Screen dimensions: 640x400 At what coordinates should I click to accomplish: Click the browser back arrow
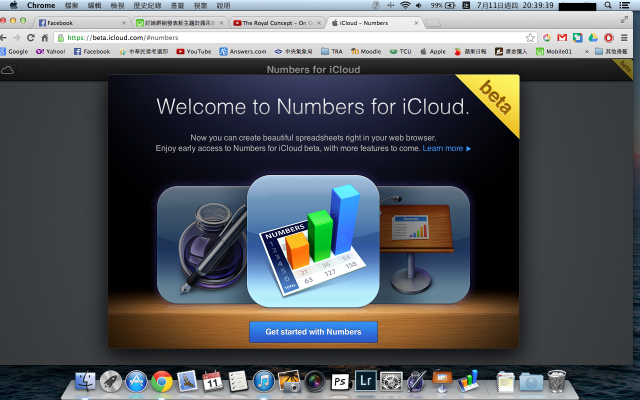(x=4, y=38)
